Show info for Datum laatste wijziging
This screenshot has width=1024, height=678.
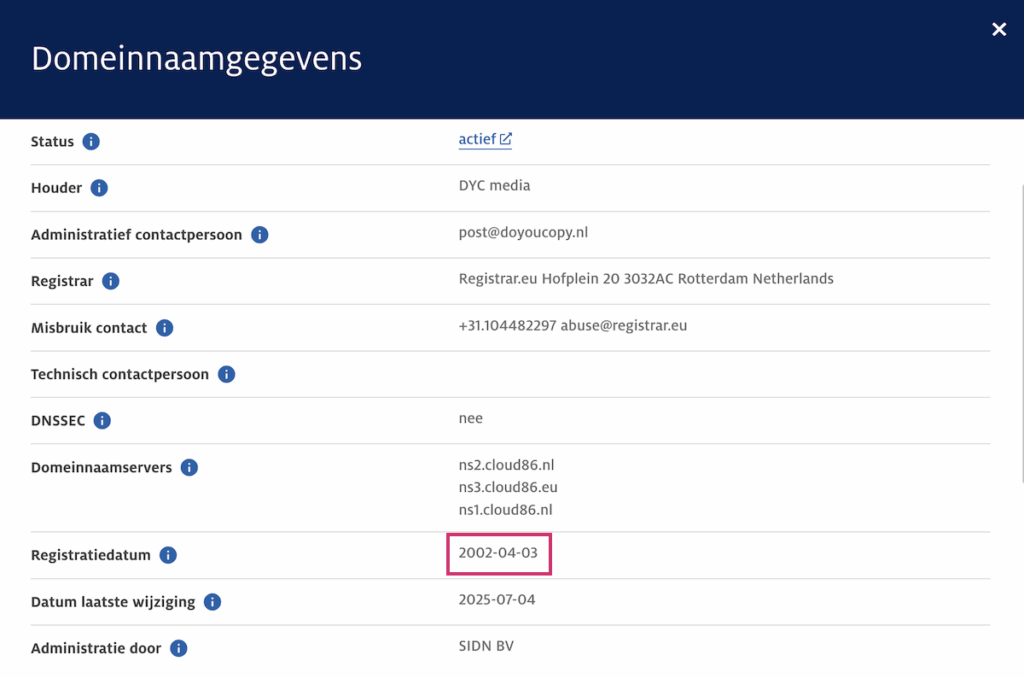coord(212,602)
